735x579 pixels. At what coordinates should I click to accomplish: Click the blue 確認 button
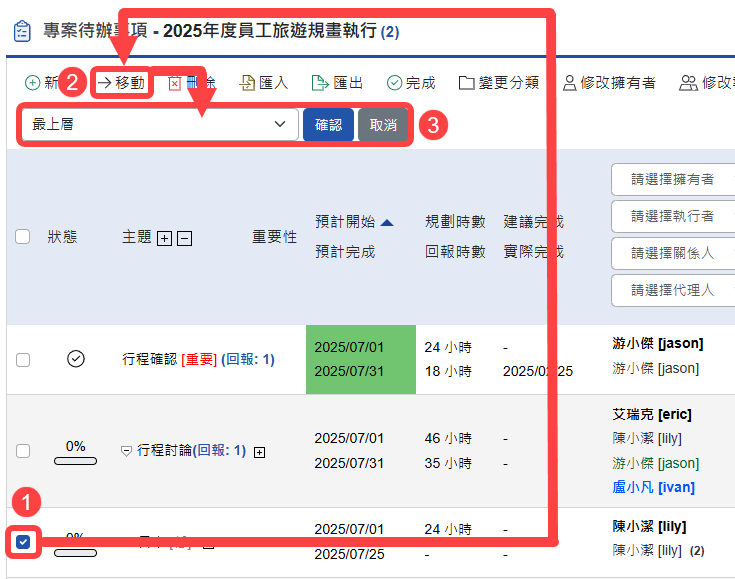[328, 125]
